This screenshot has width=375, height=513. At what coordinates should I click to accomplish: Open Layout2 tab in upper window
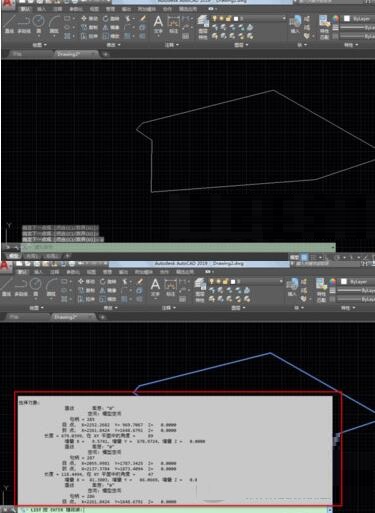[52, 256]
